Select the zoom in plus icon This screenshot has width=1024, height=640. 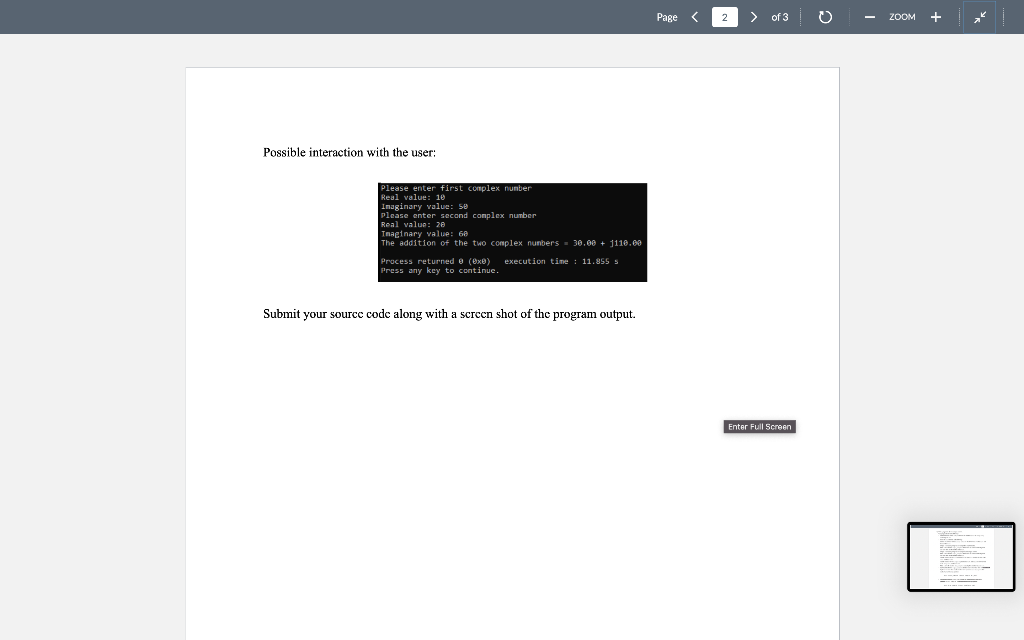click(935, 17)
